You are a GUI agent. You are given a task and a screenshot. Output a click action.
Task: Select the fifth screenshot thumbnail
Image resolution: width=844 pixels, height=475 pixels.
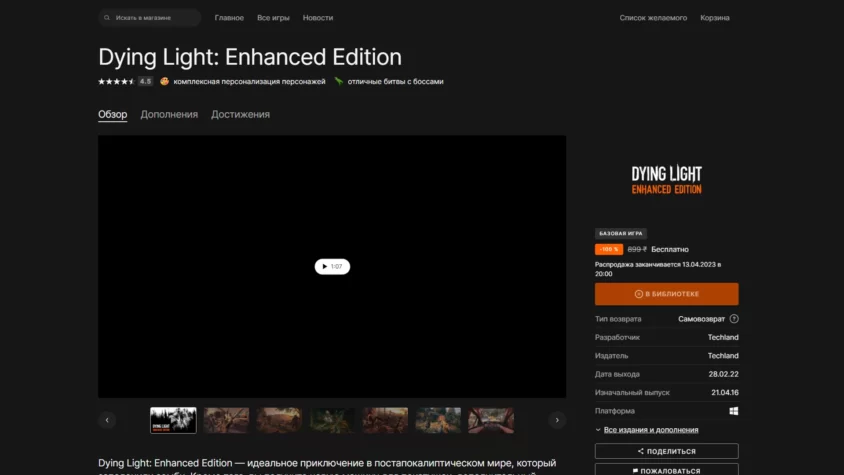[x=385, y=420]
